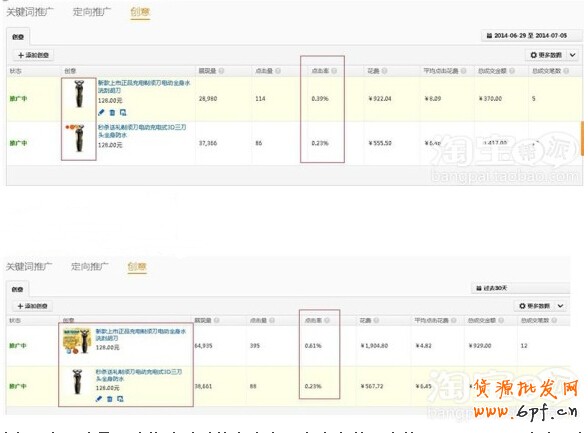Screen dimensions: 588x433
Task: Click the yellow gift-box shaver thumbnail in bottom table
Action: point(77,341)
